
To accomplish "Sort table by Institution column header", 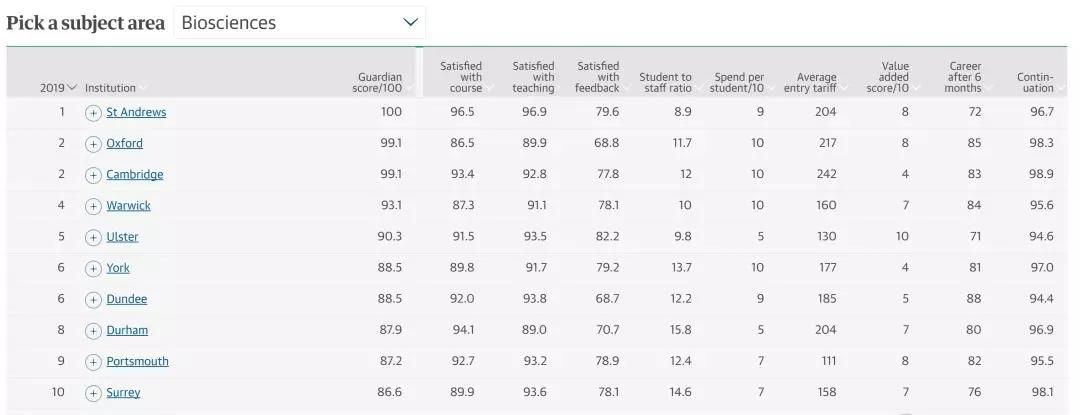I will pos(111,88).
